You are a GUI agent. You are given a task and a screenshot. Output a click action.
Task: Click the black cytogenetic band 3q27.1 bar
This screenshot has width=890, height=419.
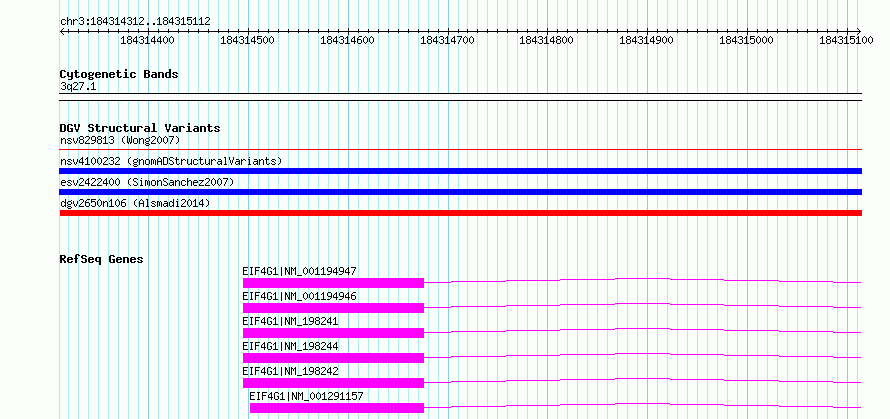461,97
